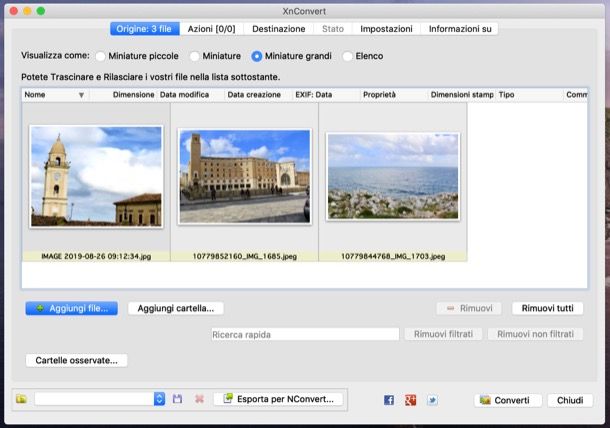Click filename IMAGE 2019-08-26 09:12:34.jpg
The width and height of the screenshot is (610, 428).
click(96, 256)
